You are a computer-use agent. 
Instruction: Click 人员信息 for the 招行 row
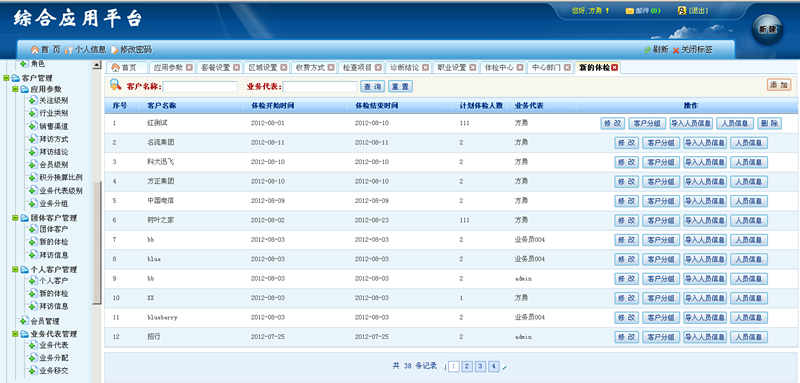point(749,337)
